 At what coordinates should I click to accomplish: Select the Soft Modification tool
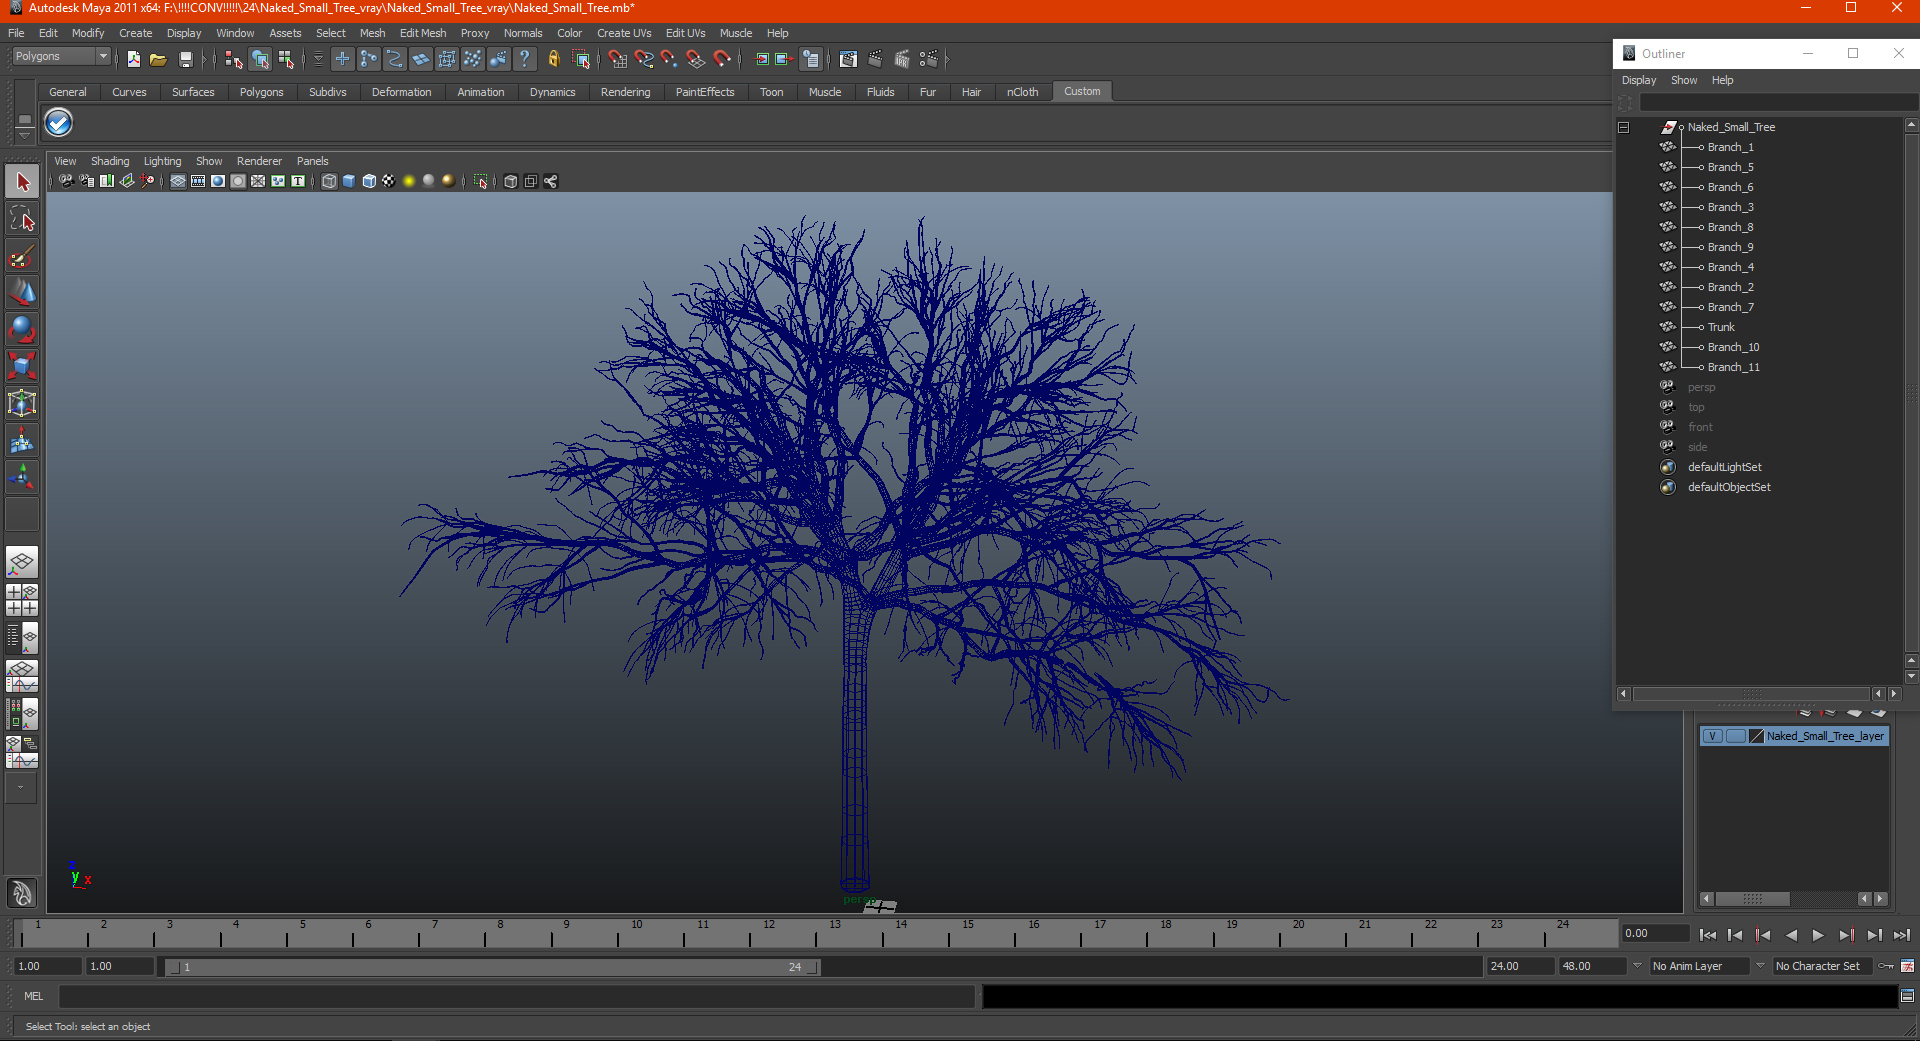click(22, 440)
